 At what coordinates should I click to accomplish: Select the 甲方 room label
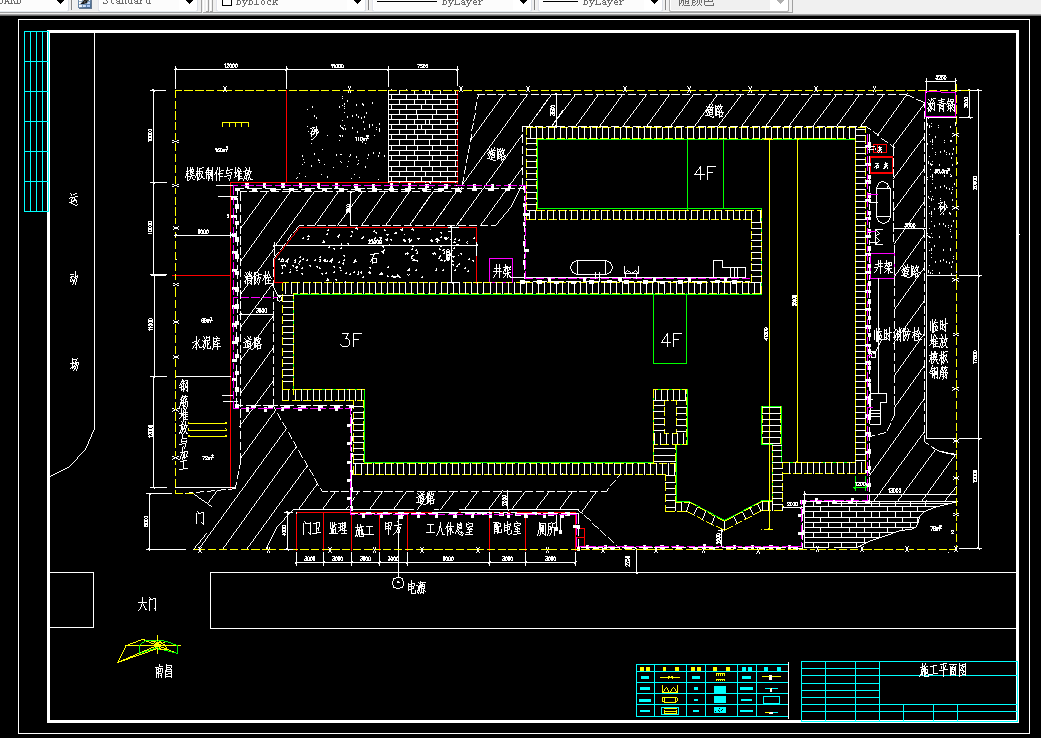393,529
